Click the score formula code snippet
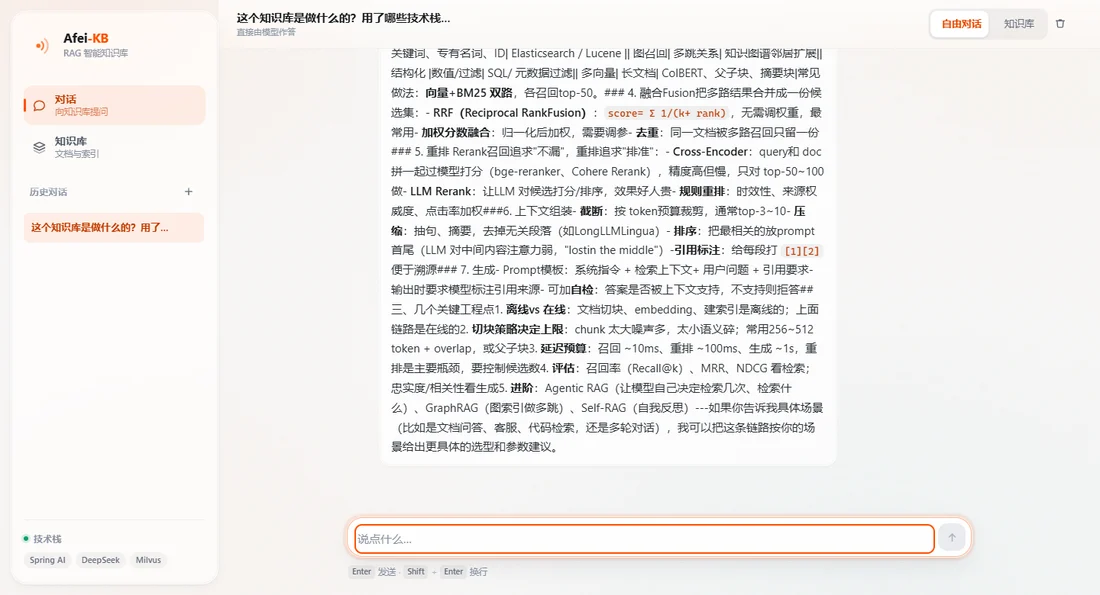This screenshot has height=595, width=1100. click(x=666, y=113)
